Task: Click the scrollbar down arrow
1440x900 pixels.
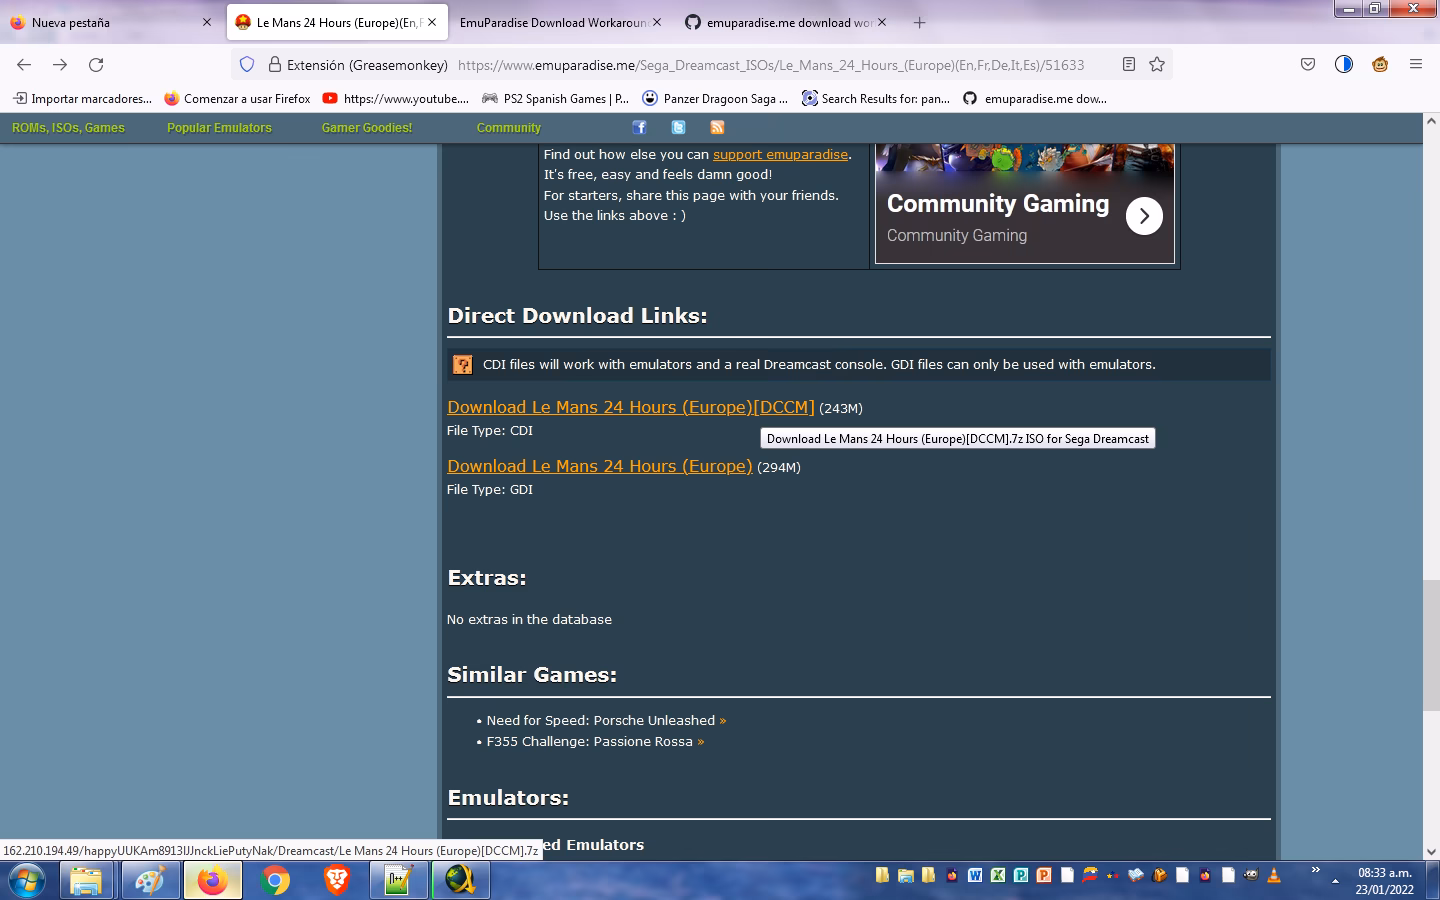Action: point(1431,852)
